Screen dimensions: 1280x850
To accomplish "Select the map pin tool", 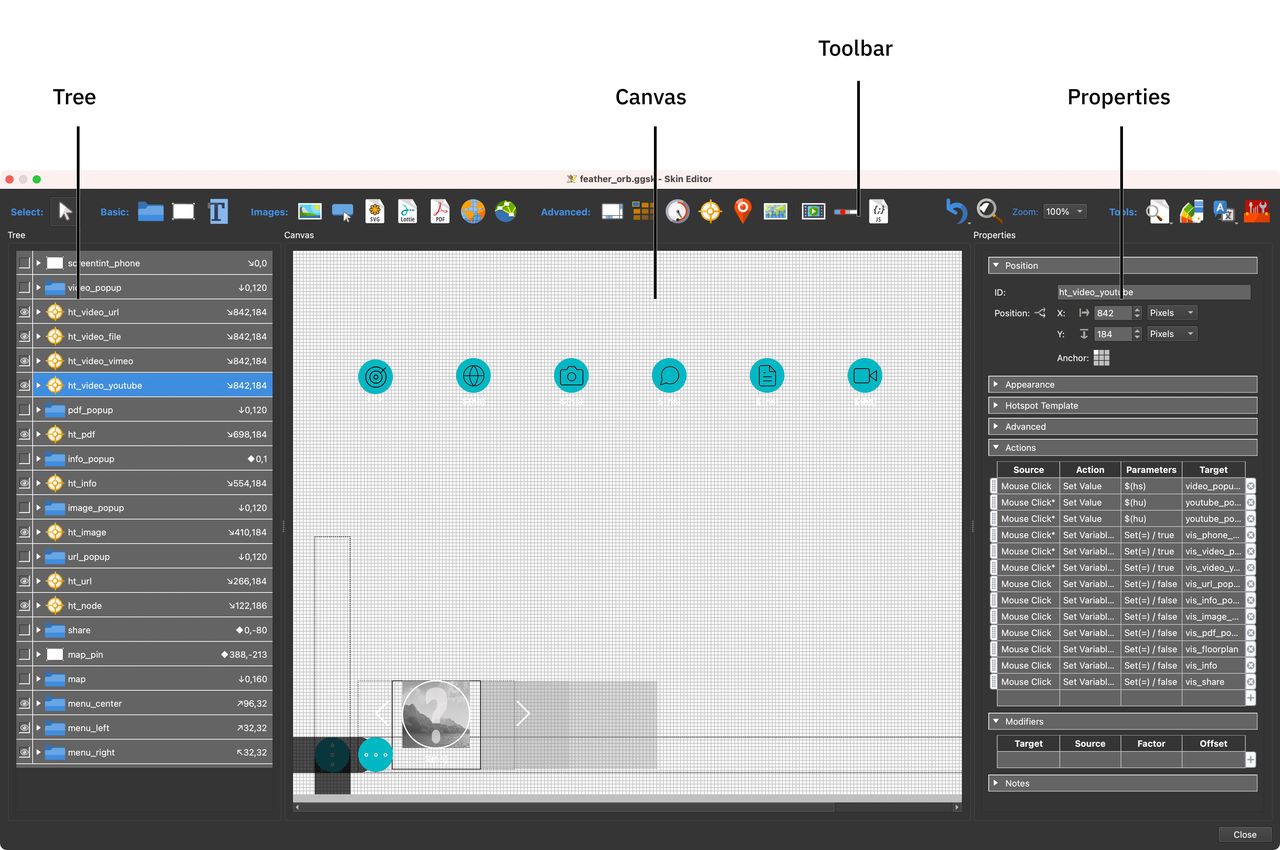I will click(743, 211).
